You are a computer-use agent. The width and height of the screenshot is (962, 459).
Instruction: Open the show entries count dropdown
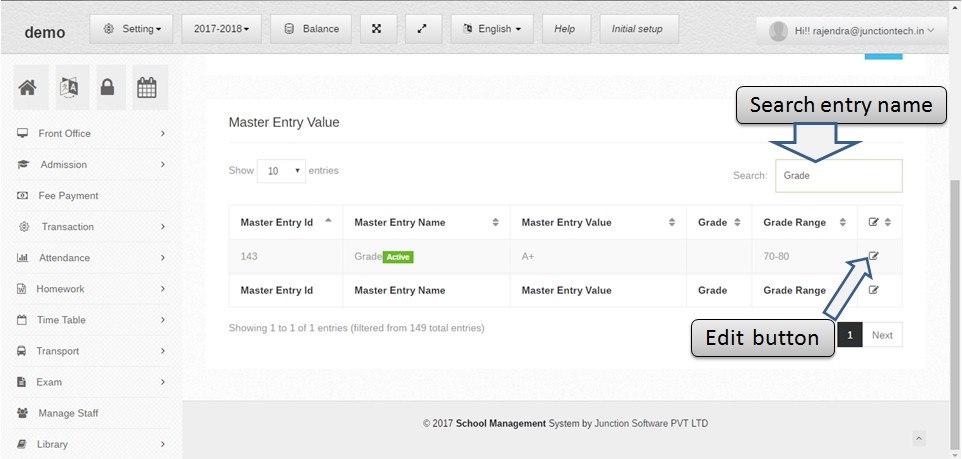pos(281,171)
